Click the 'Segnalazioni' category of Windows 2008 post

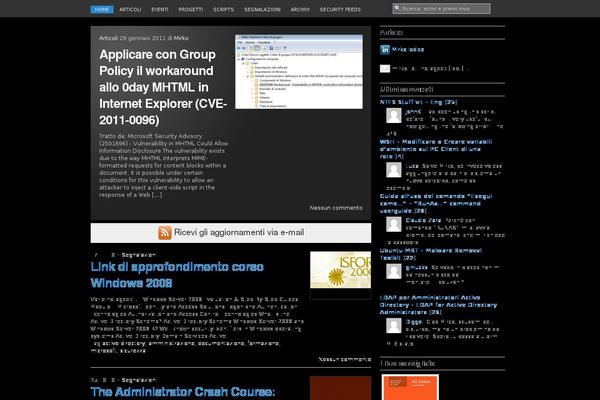pos(139,255)
